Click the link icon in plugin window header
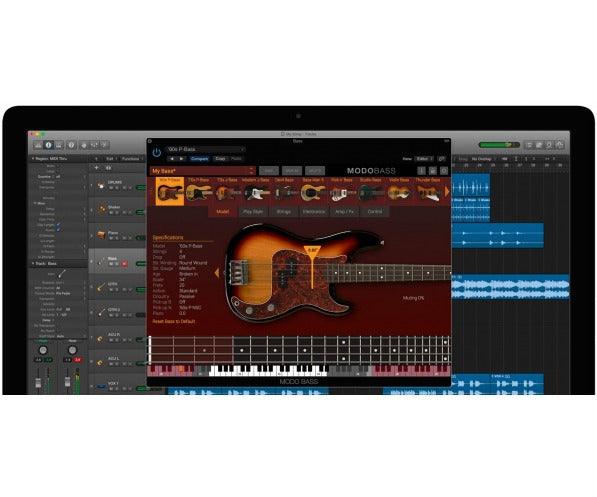 tap(442, 158)
